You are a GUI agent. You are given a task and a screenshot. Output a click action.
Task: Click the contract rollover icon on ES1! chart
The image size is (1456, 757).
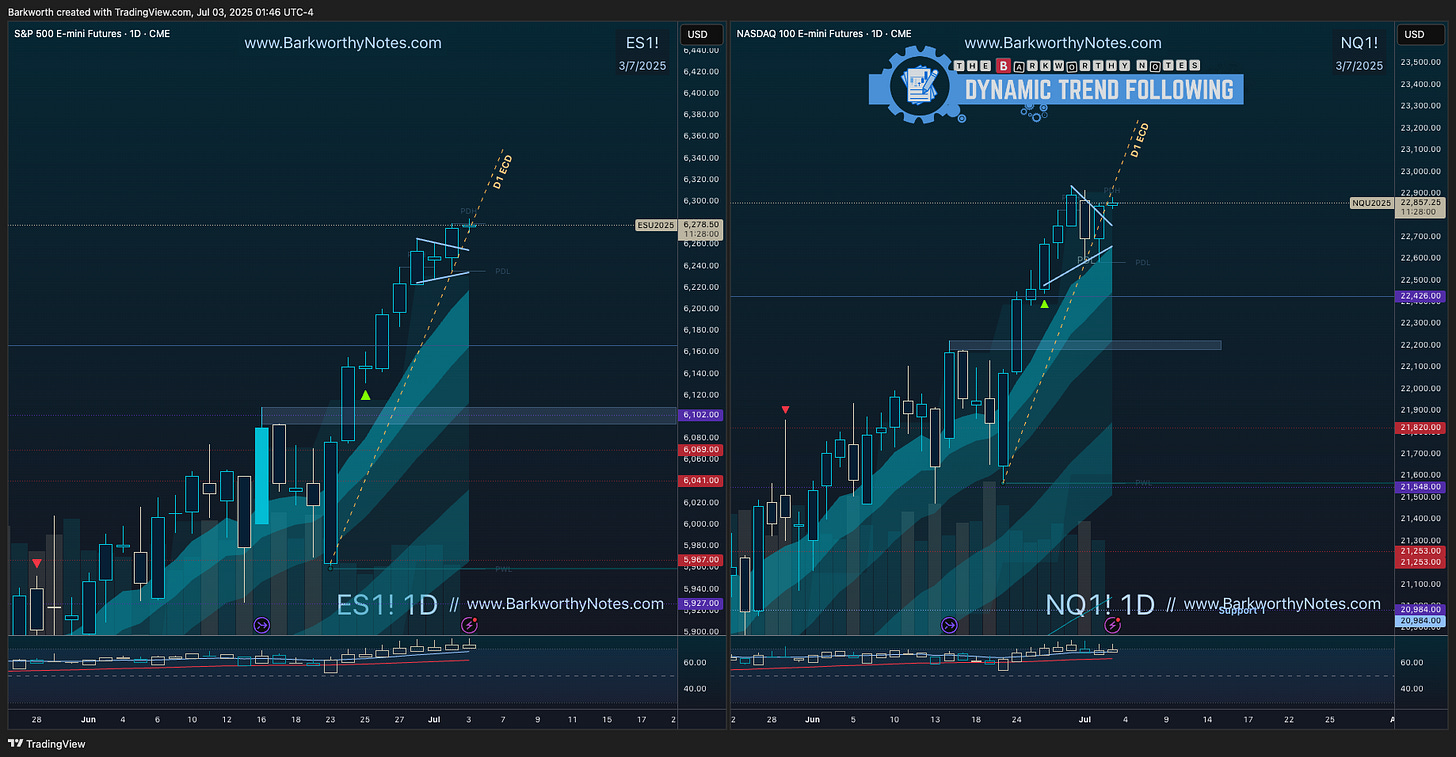point(262,625)
